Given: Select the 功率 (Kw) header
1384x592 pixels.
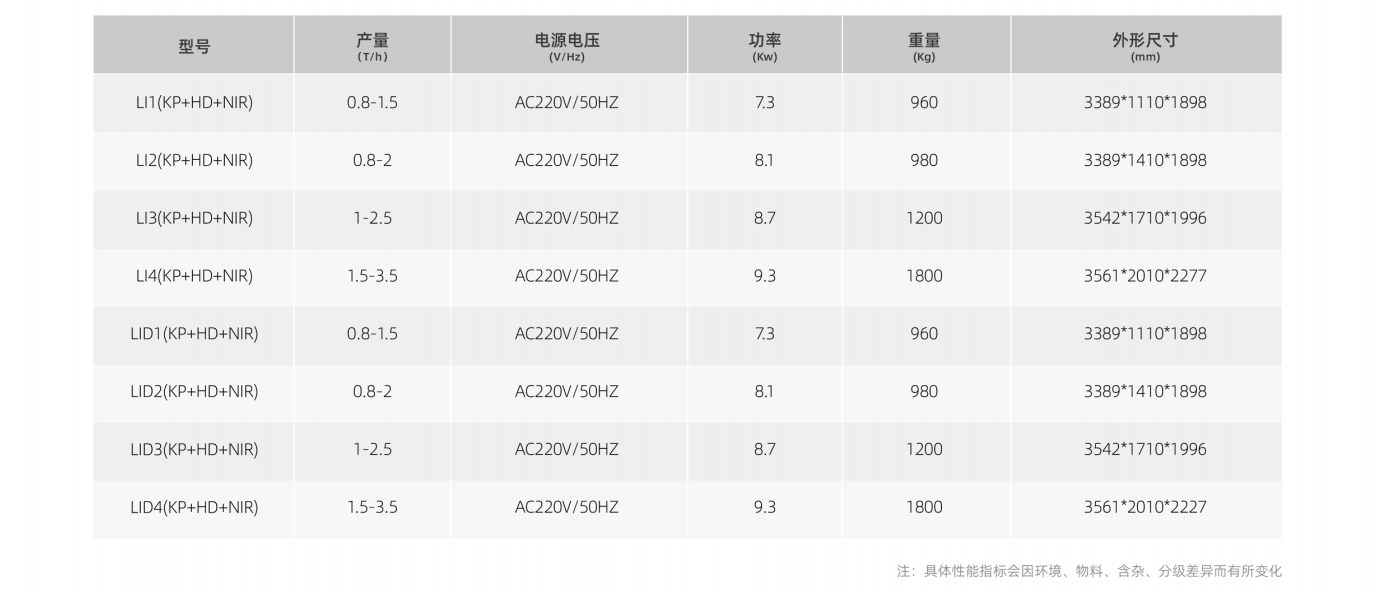Looking at the screenshot, I should tap(765, 46).
